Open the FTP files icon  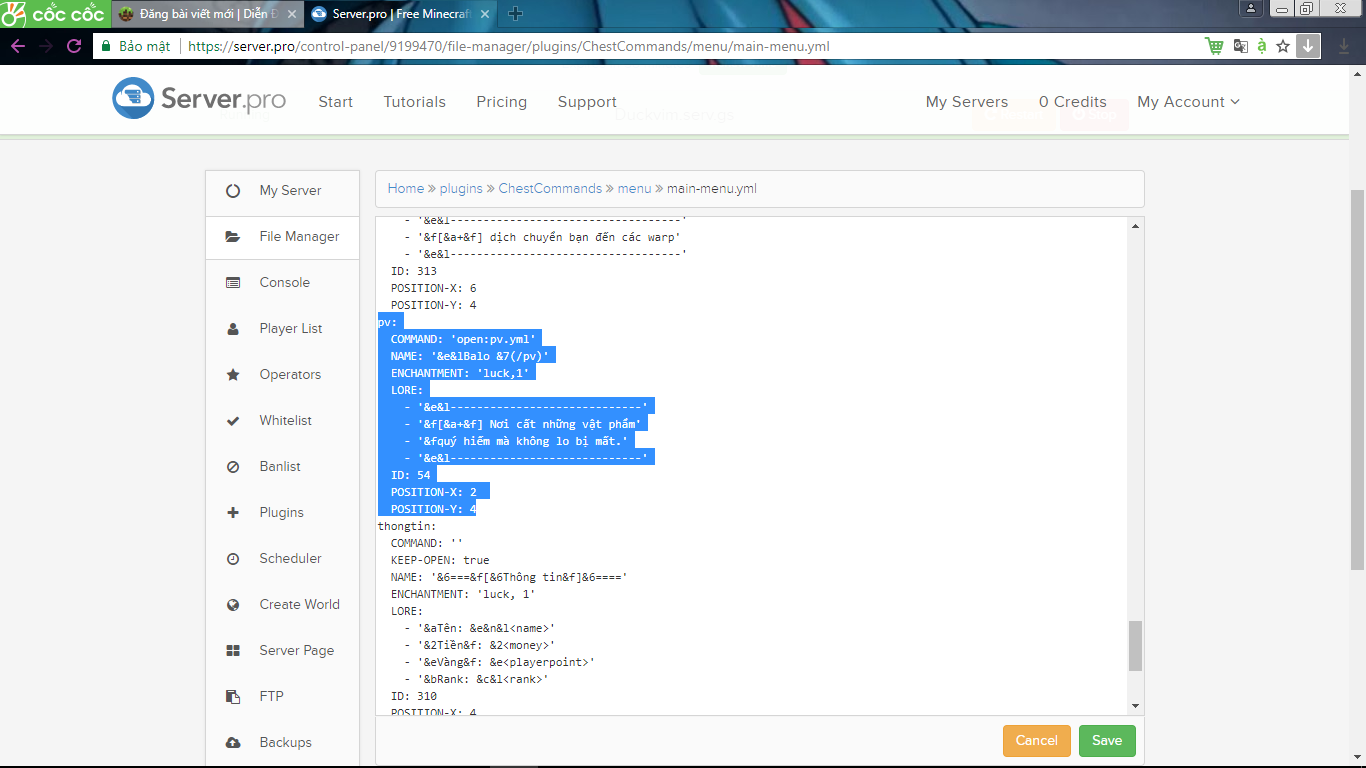coord(233,697)
